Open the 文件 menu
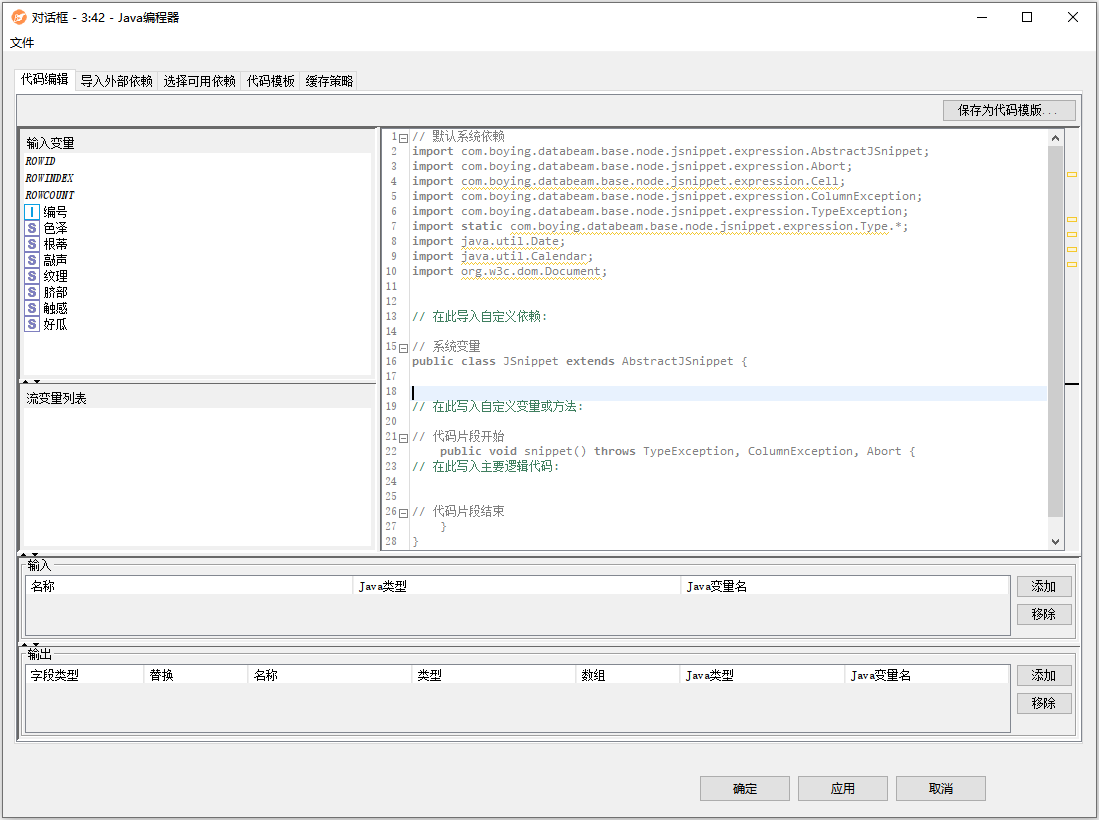Viewport: 1099px width, 820px height. 22,43
